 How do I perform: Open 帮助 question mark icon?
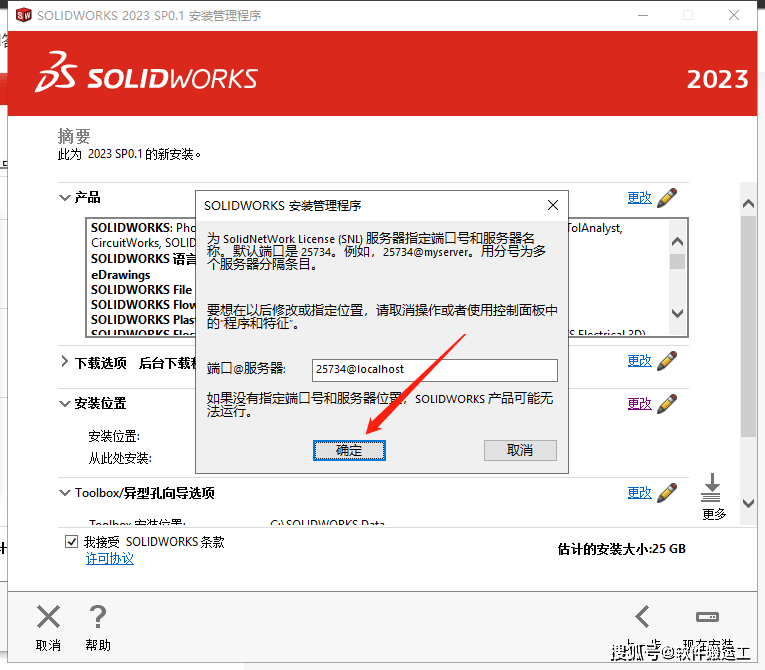[x=98, y=617]
